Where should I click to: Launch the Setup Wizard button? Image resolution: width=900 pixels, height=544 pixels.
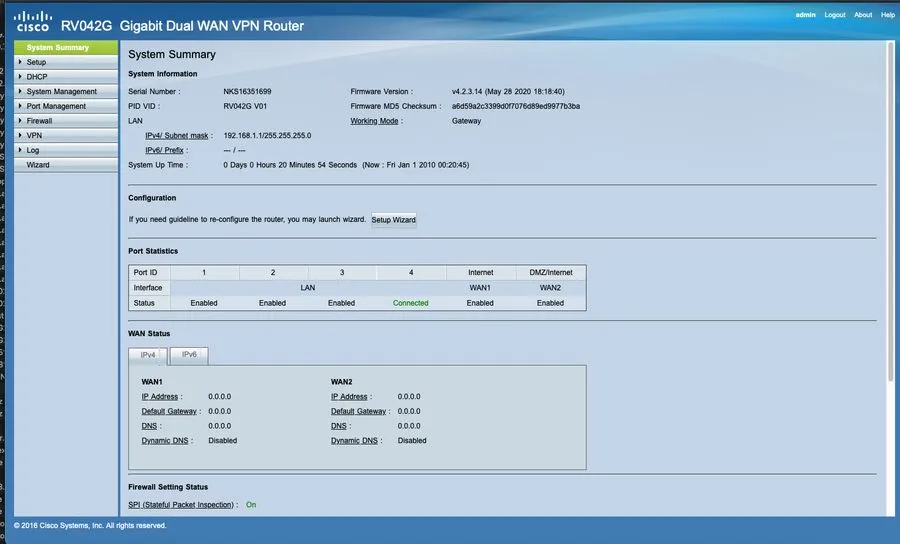[393, 220]
